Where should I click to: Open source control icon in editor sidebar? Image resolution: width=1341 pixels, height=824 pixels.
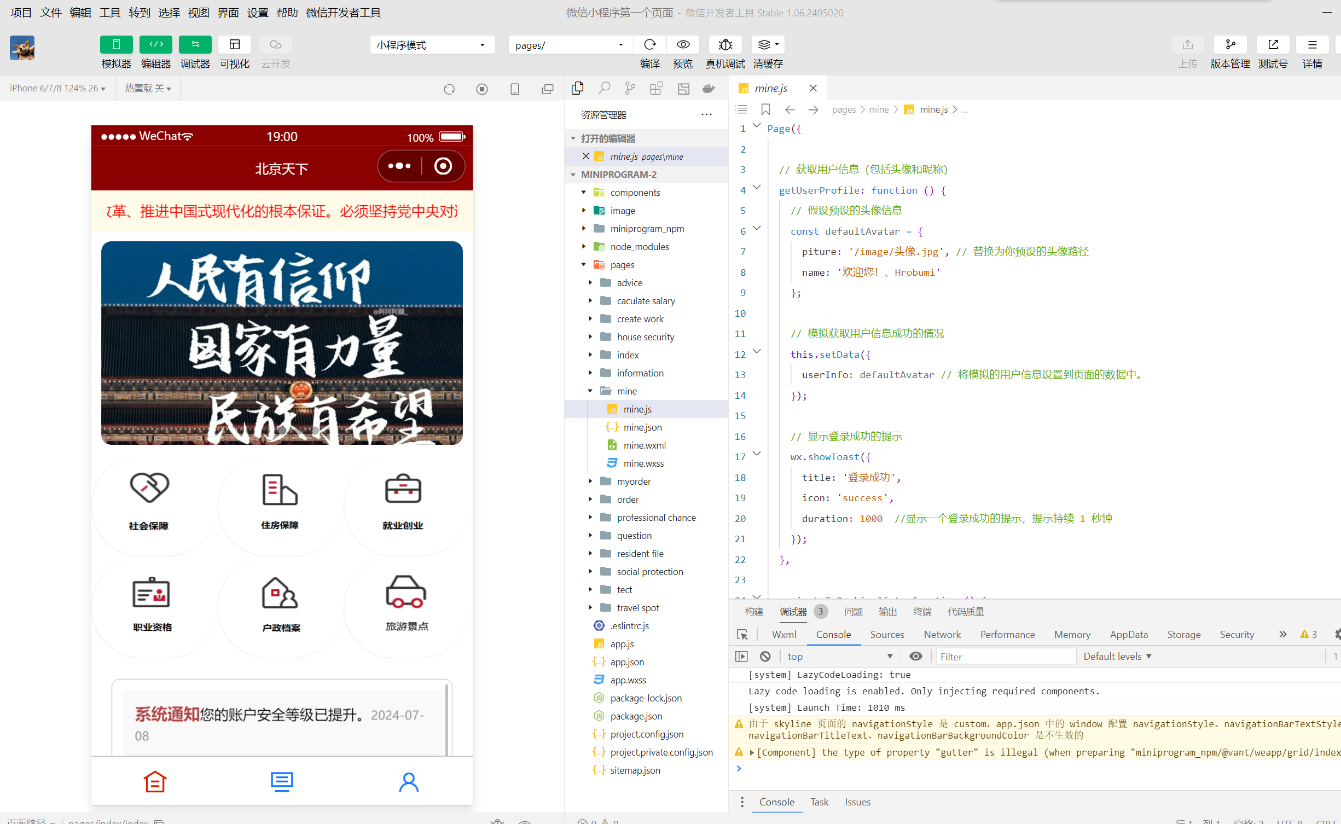click(x=630, y=88)
